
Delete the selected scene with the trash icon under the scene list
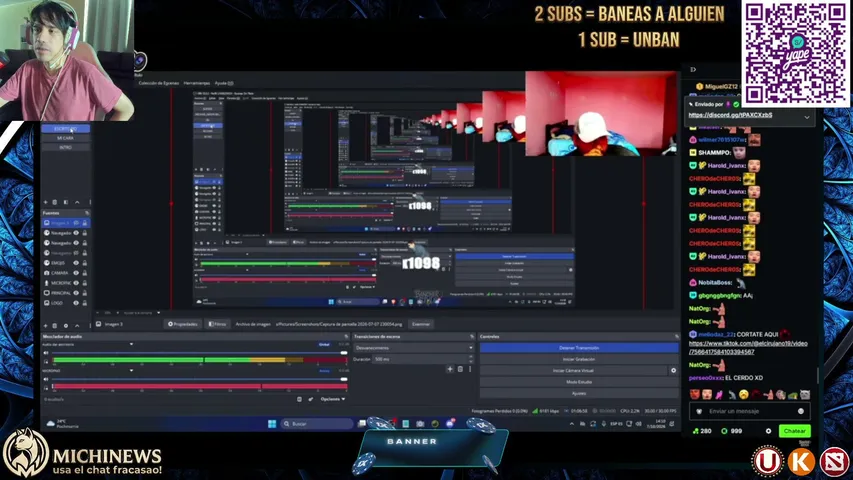pos(55,202)
